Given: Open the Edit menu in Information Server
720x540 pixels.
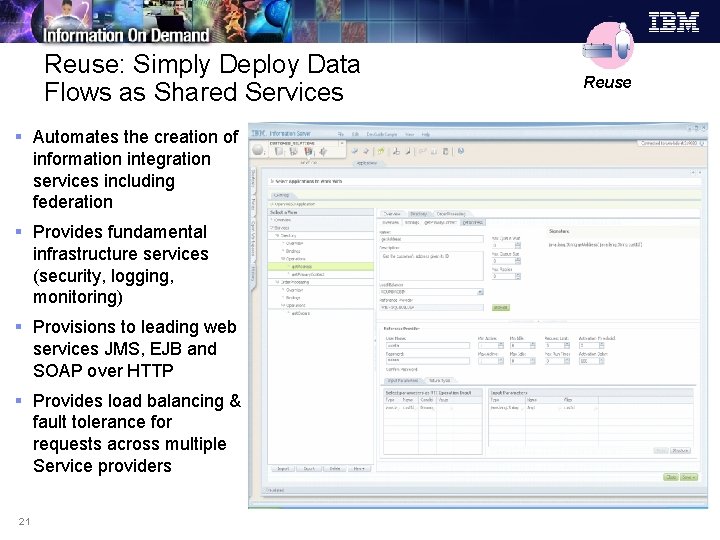Looking at the screenshot, I should point(355,134).
